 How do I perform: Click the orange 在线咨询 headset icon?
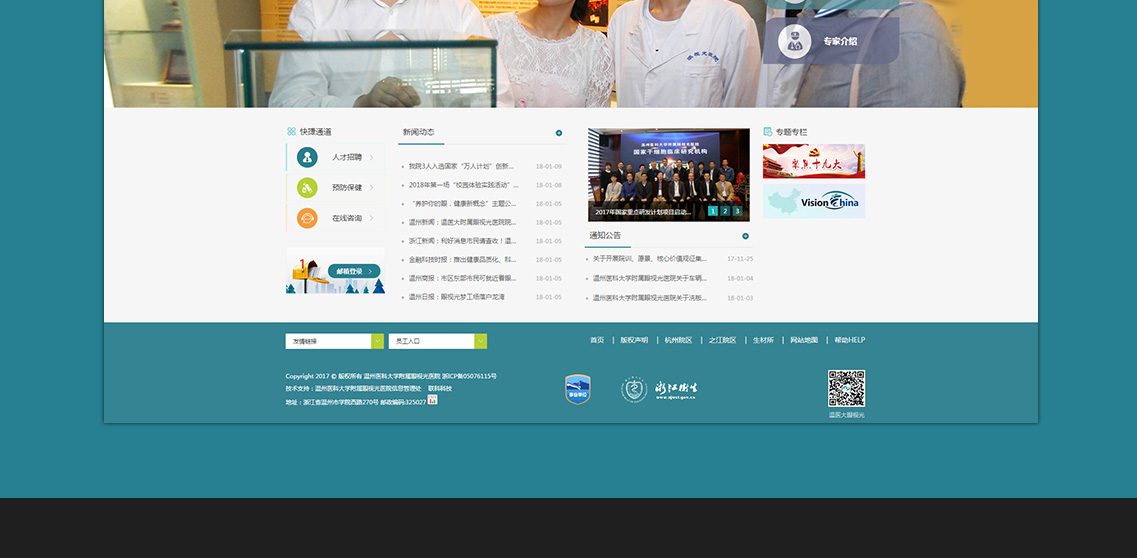click(307, 218)
